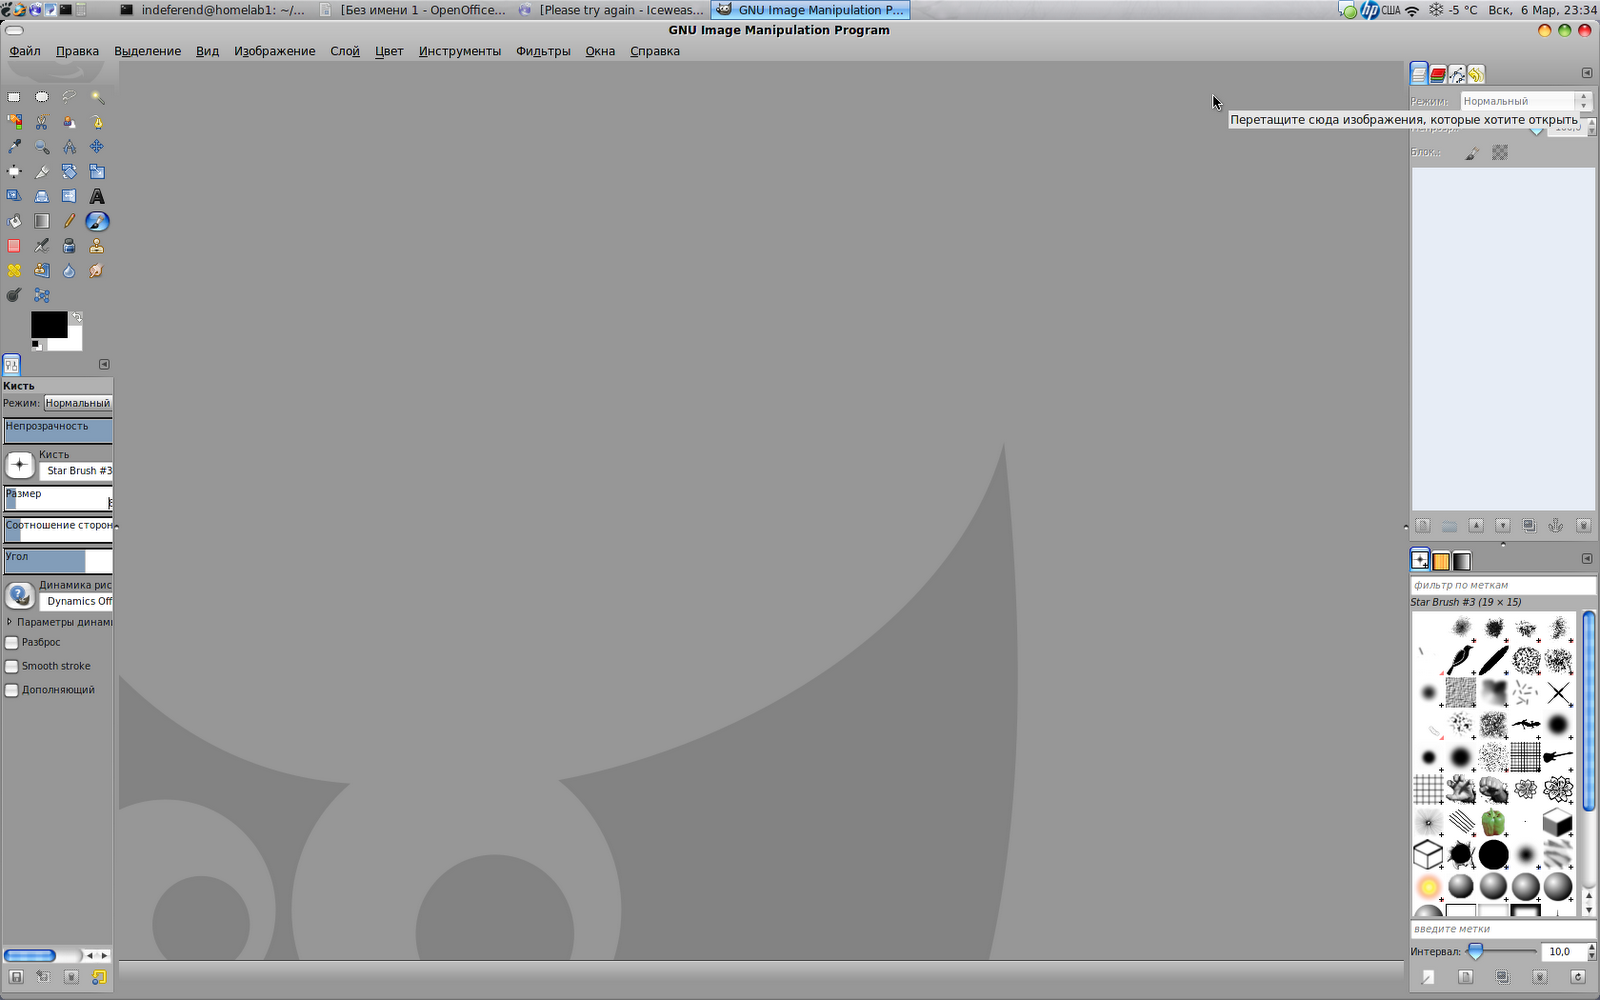Click the black foreground color swatch
The image size is (1600, 1000).
[49, 324]
